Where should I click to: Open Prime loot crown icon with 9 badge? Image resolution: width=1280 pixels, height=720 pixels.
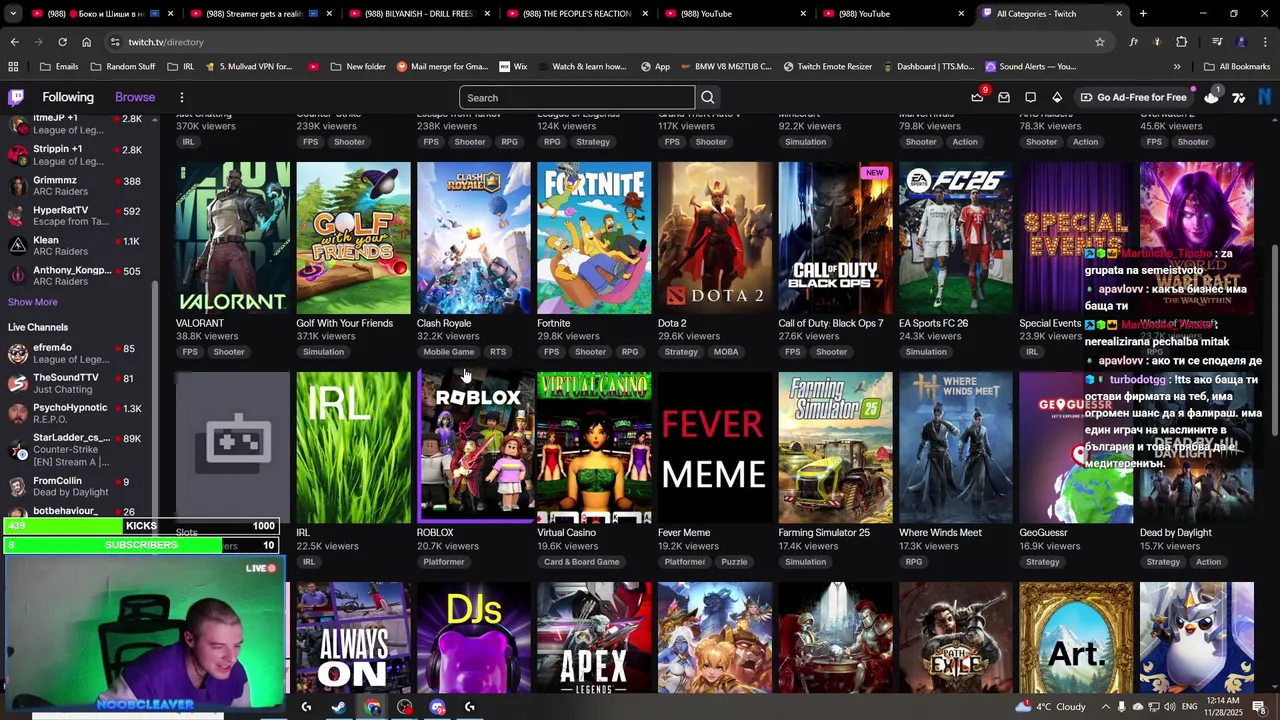[x=977, y=97]
